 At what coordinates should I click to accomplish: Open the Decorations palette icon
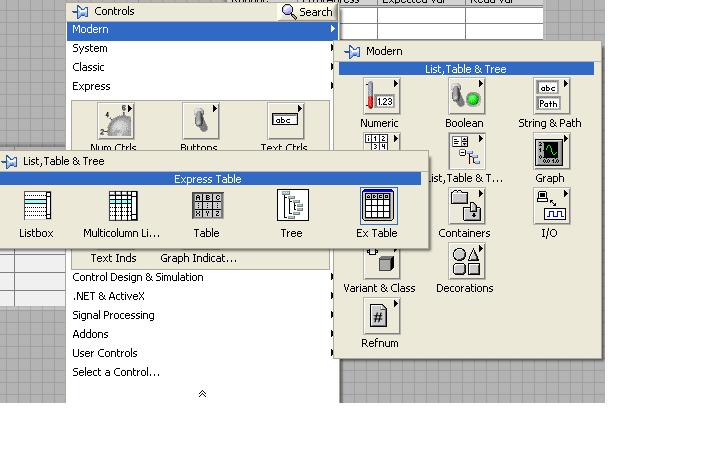pyautogui.click(x=467, y=261)
